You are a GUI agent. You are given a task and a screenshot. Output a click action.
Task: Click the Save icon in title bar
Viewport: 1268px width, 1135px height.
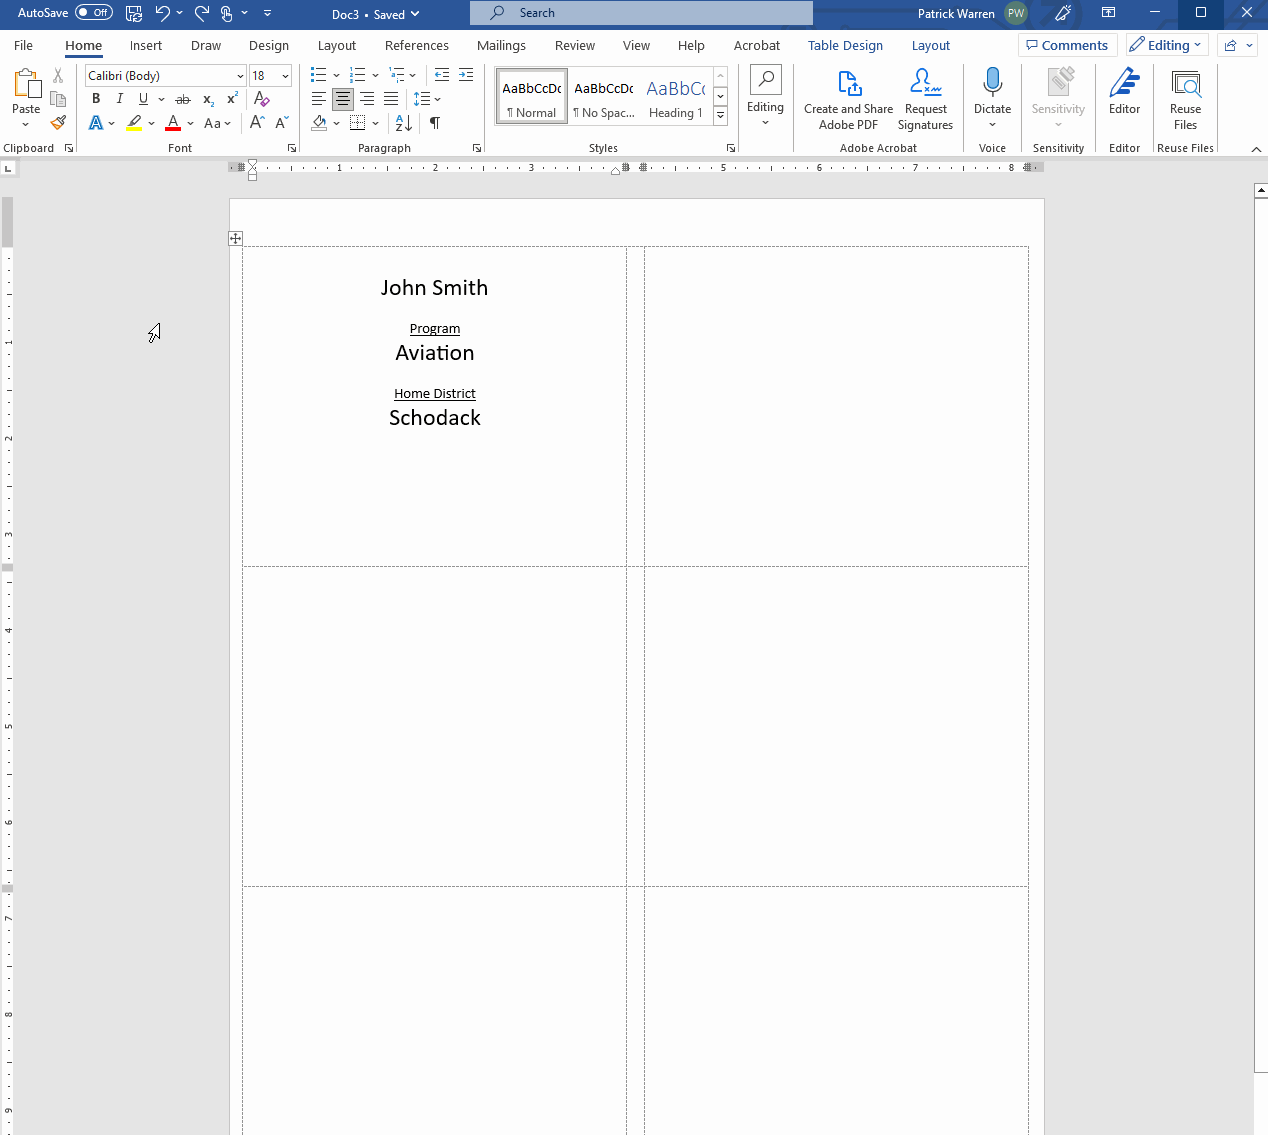pos(134,13)
